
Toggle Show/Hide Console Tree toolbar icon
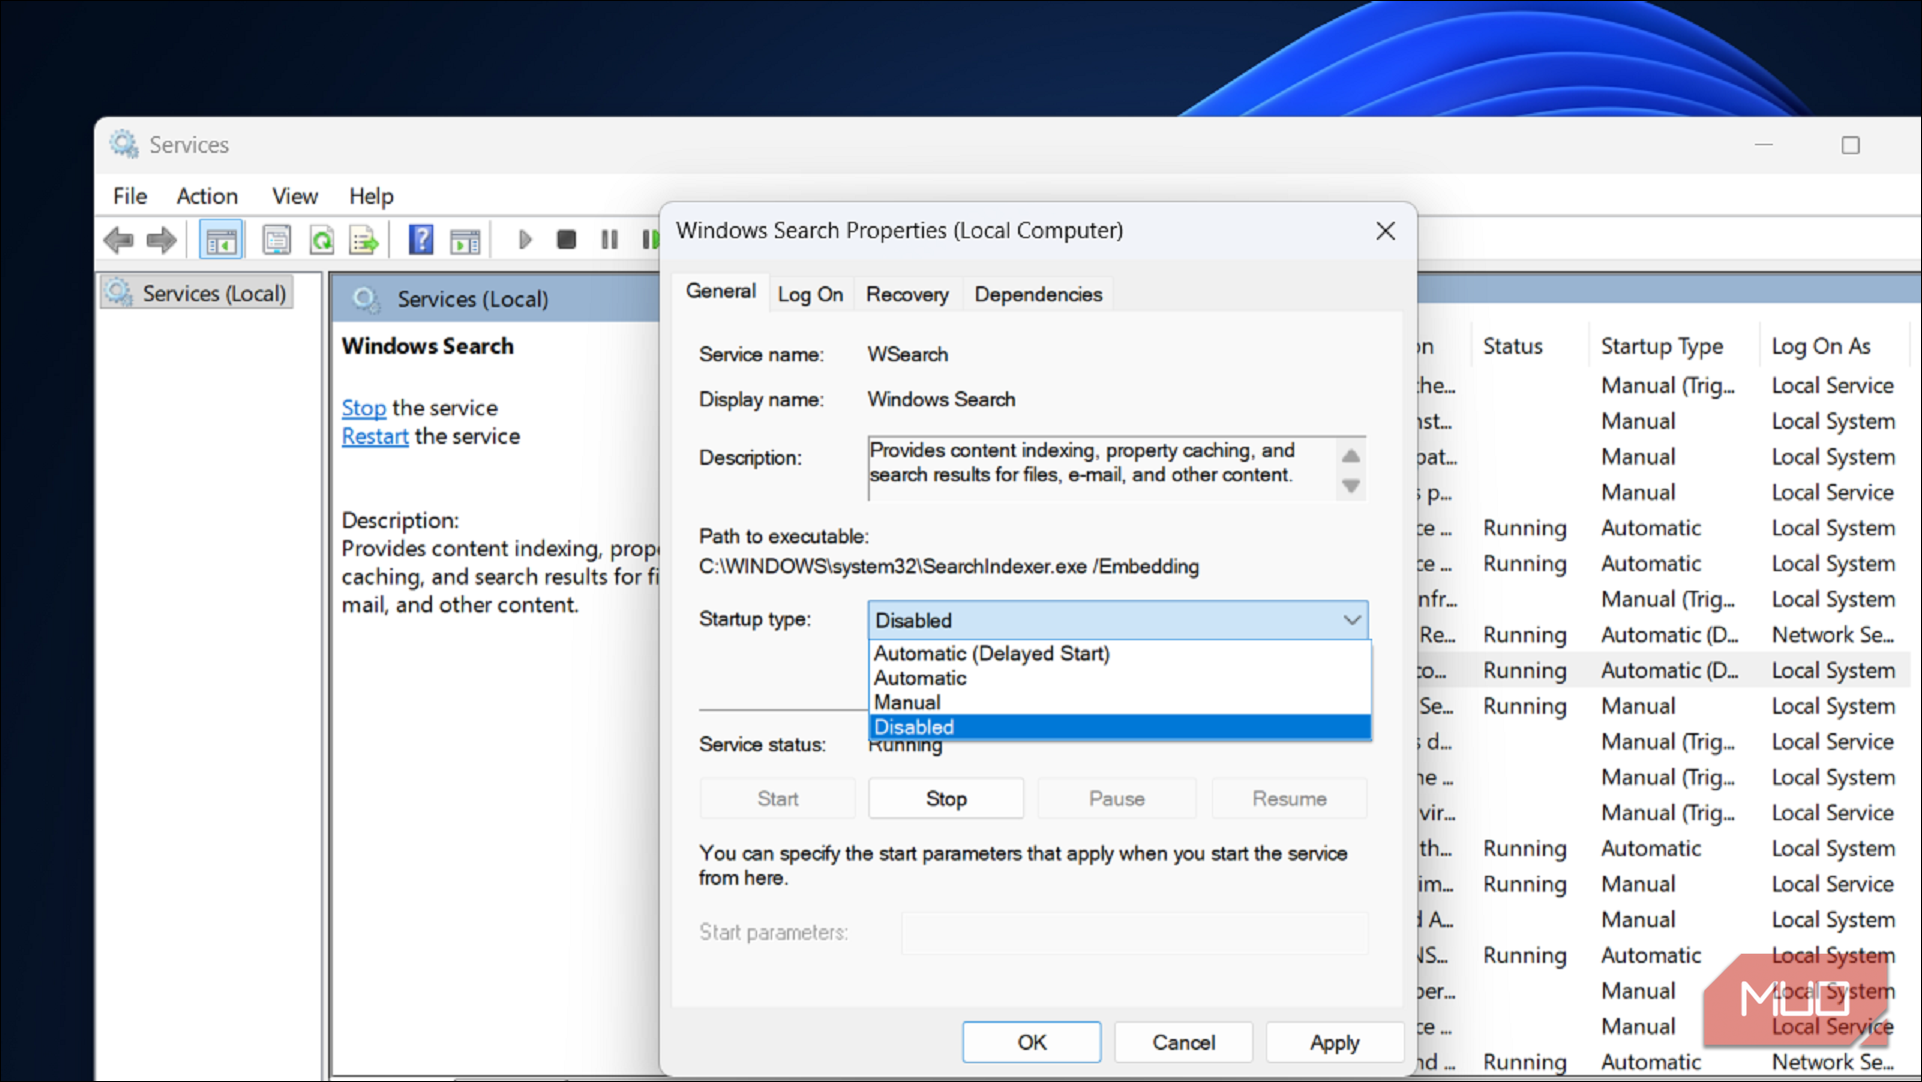click(221, 240)
